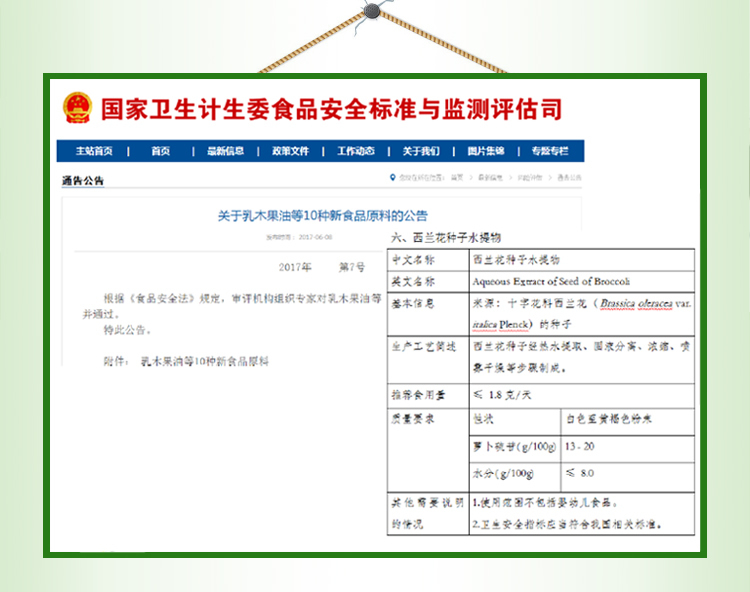Open the 最新信息 menu item

coord(225,151)
